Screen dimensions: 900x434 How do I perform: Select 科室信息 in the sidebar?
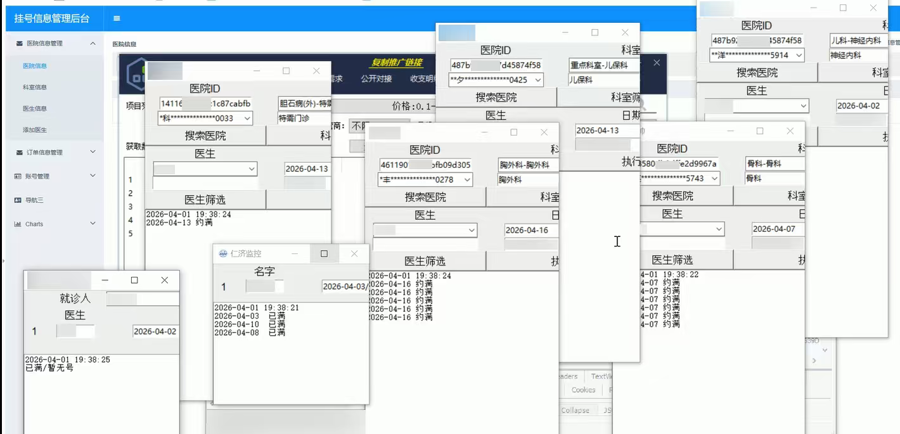point(35,87)
